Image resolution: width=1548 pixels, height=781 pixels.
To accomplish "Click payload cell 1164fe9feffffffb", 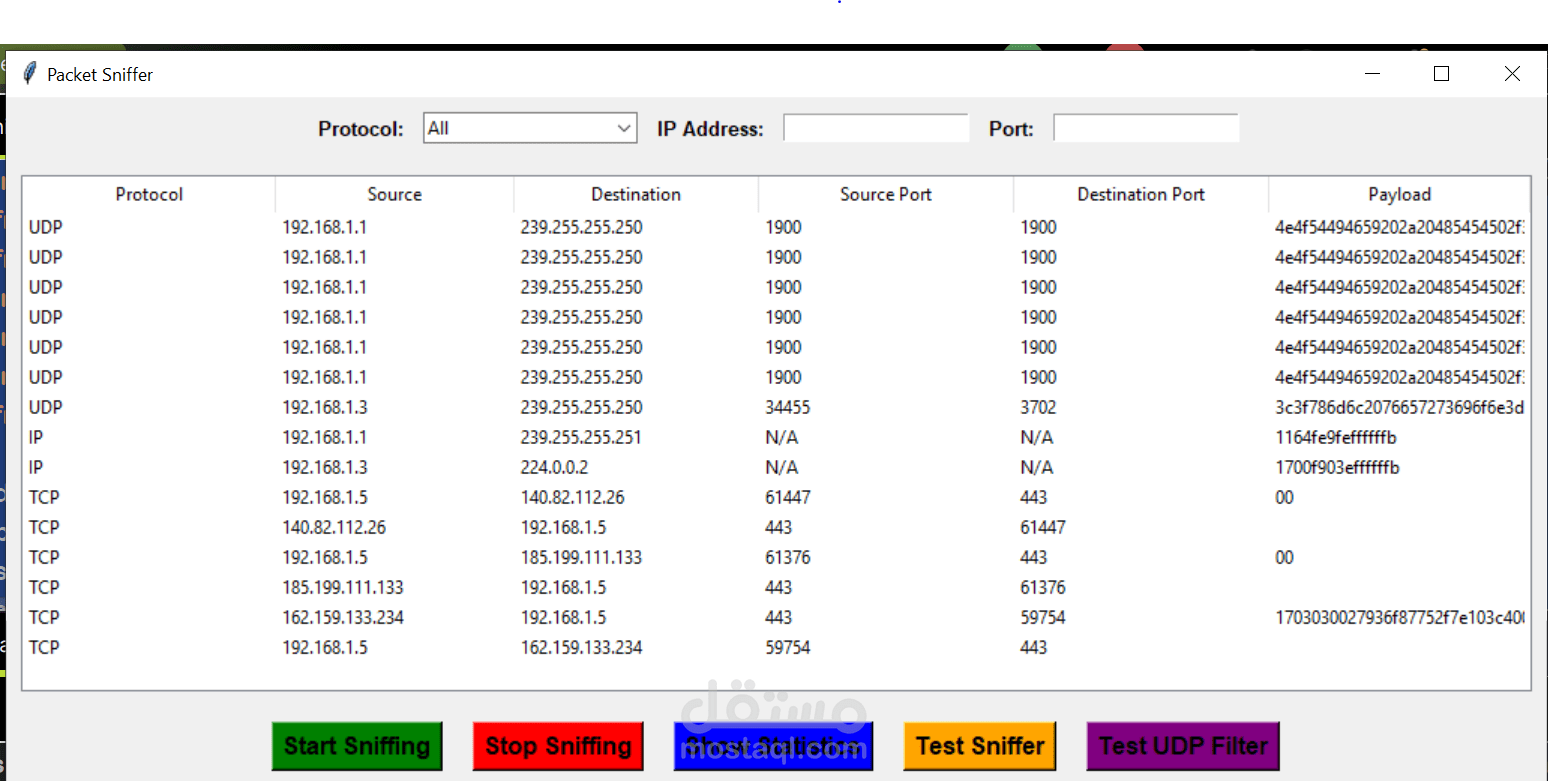I will click(x=1336, y=437).
